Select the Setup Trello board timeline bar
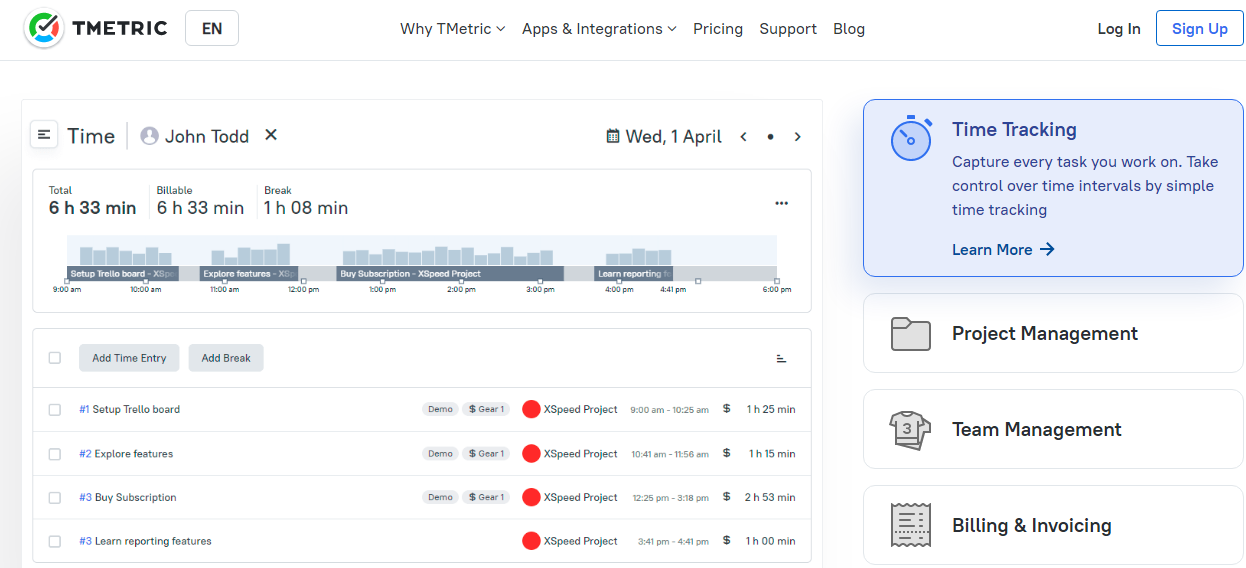1246x568 pixels. (123, 273)
